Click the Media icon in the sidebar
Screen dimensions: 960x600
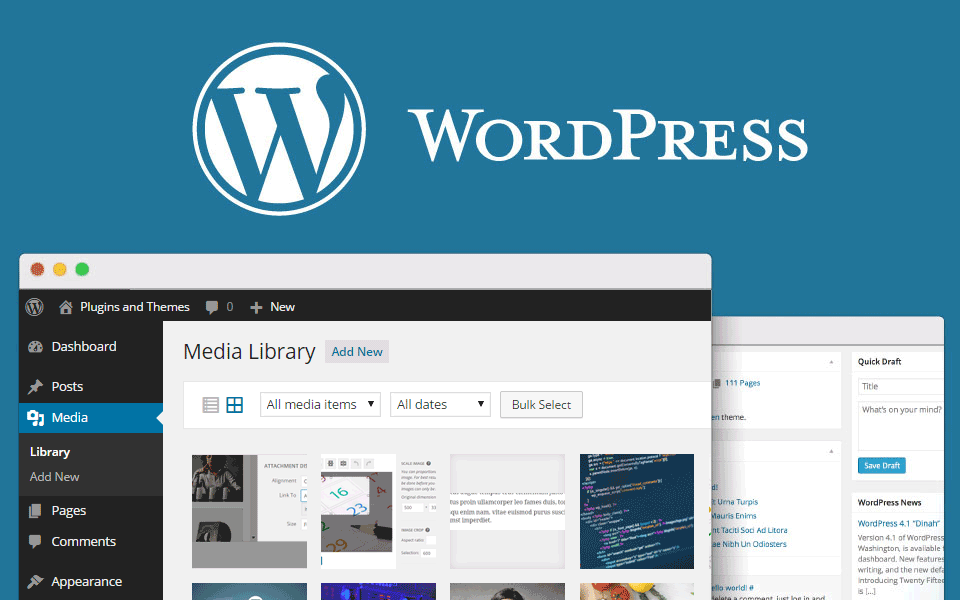36,418
